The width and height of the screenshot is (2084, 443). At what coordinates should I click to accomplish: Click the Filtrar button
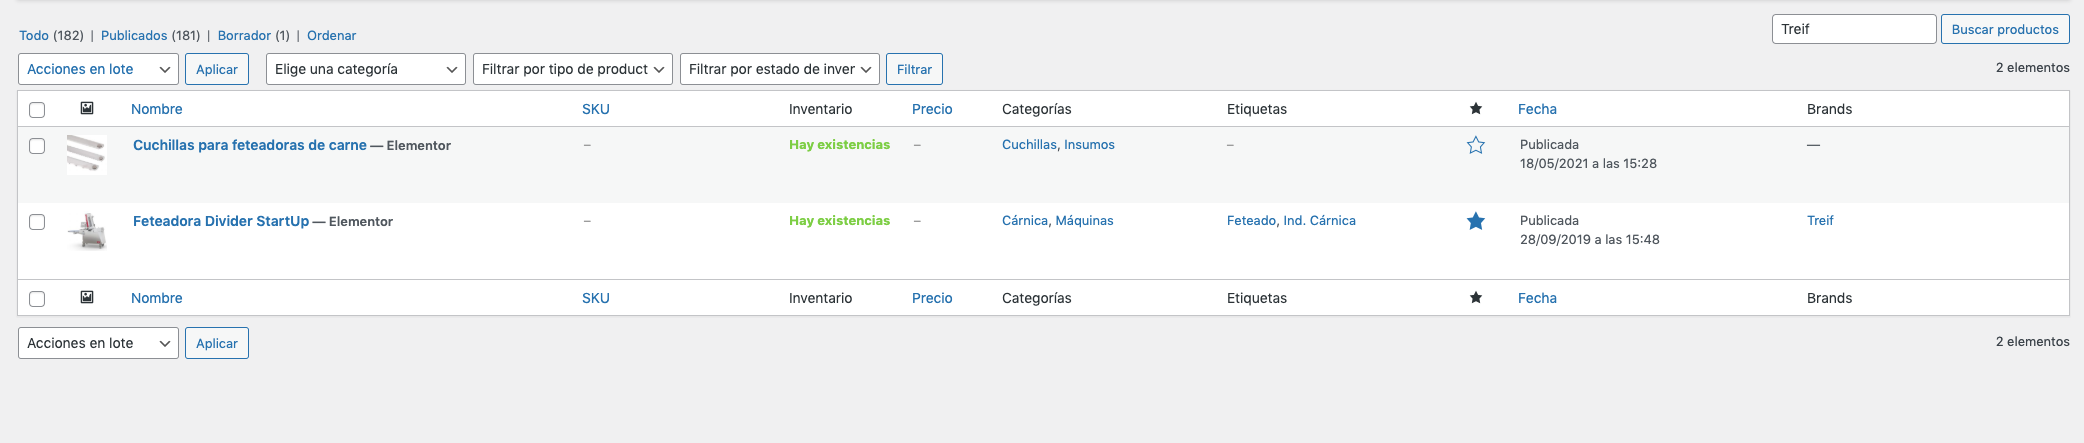tap(914, 69)
